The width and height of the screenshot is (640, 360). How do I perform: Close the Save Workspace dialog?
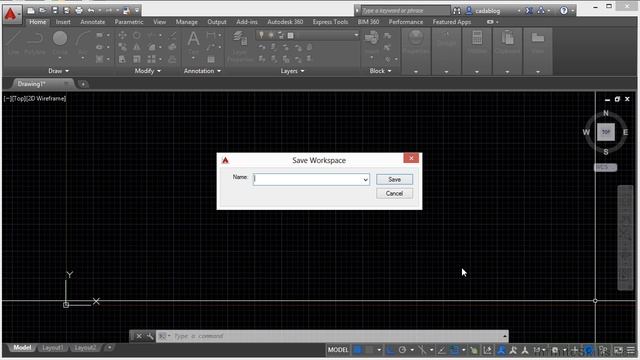(x=411, y=158)
